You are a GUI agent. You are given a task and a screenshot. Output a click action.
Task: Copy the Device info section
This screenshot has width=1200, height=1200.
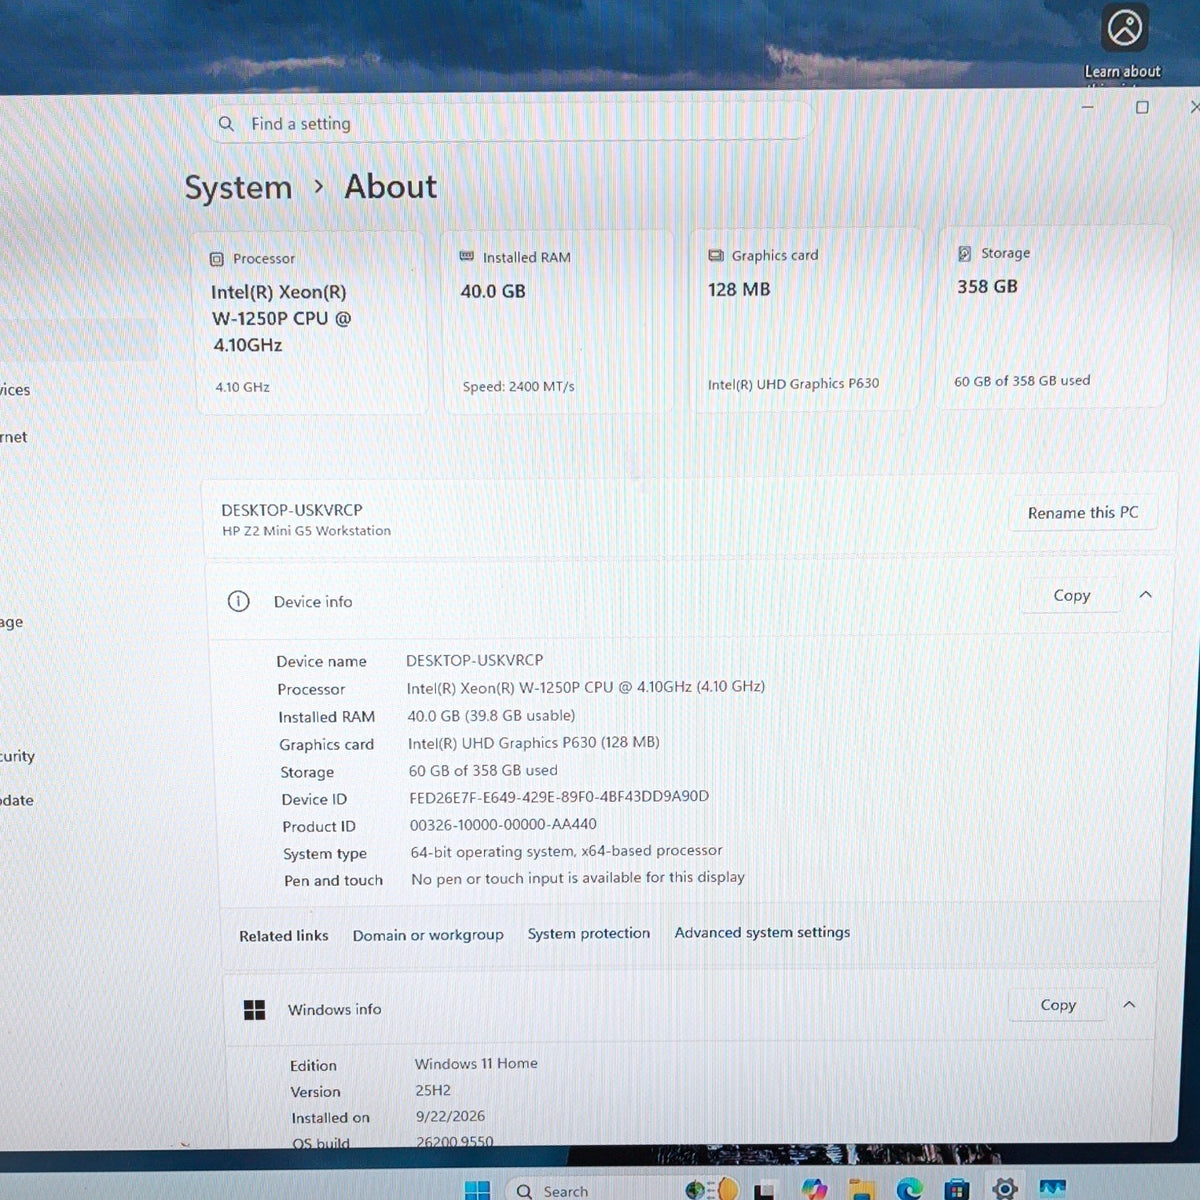coord(1071,595)
